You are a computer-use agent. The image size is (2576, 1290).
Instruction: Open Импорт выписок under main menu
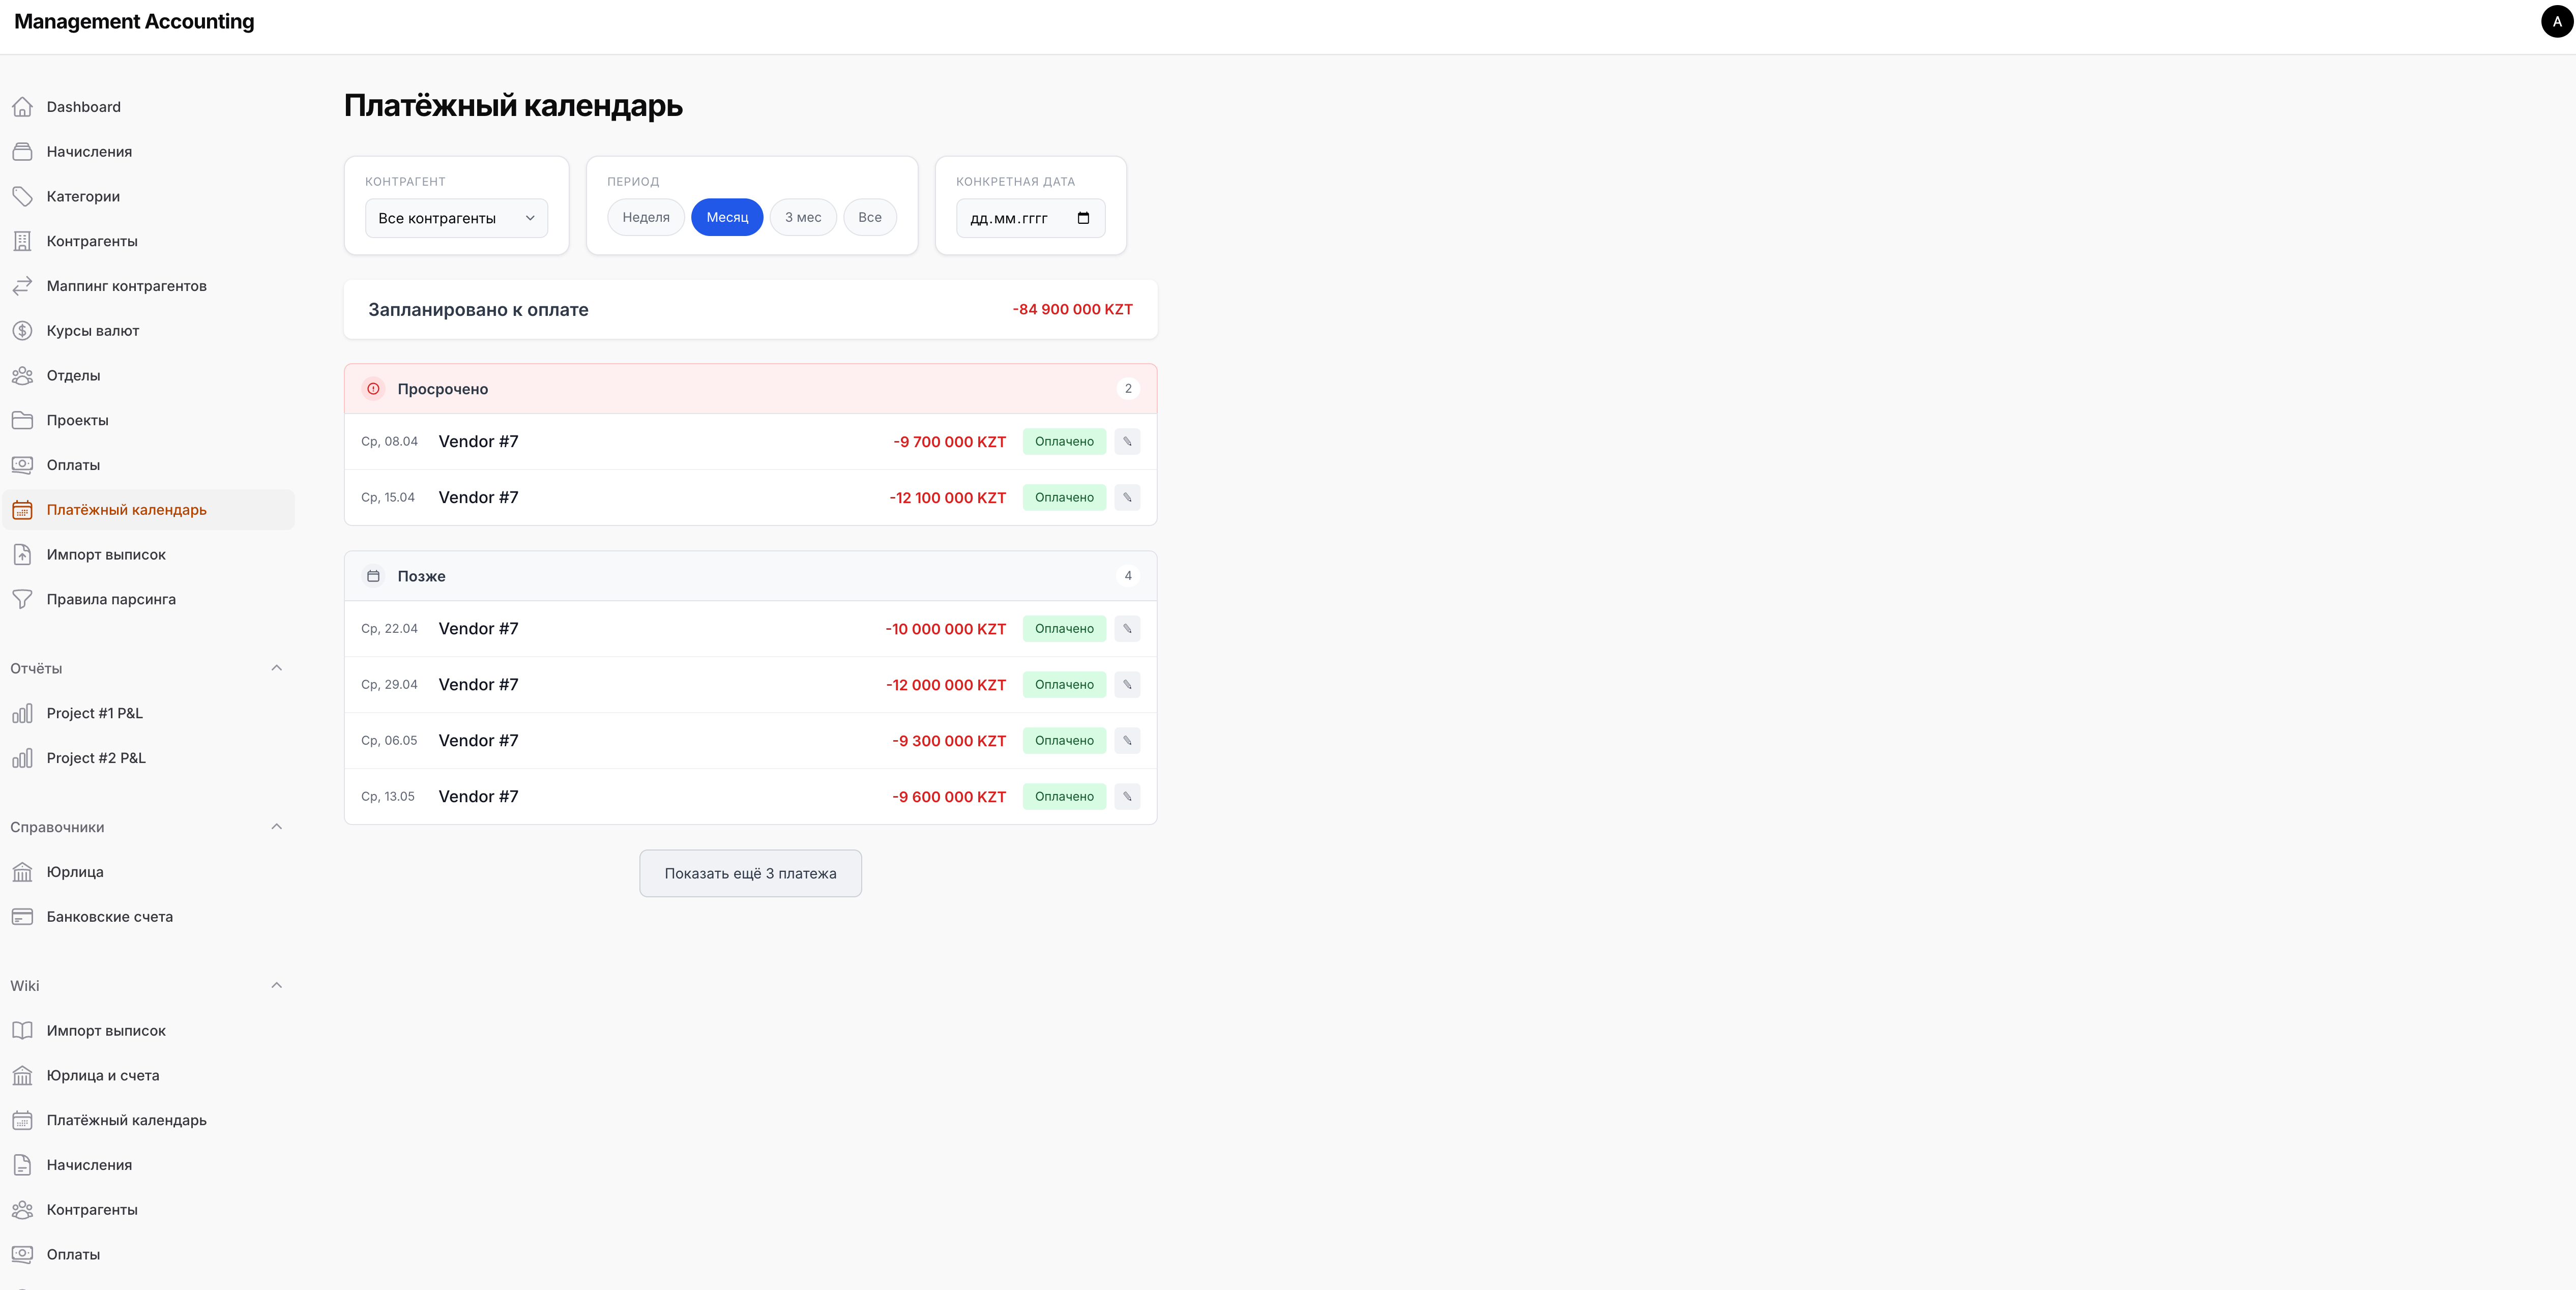(106, 555)
